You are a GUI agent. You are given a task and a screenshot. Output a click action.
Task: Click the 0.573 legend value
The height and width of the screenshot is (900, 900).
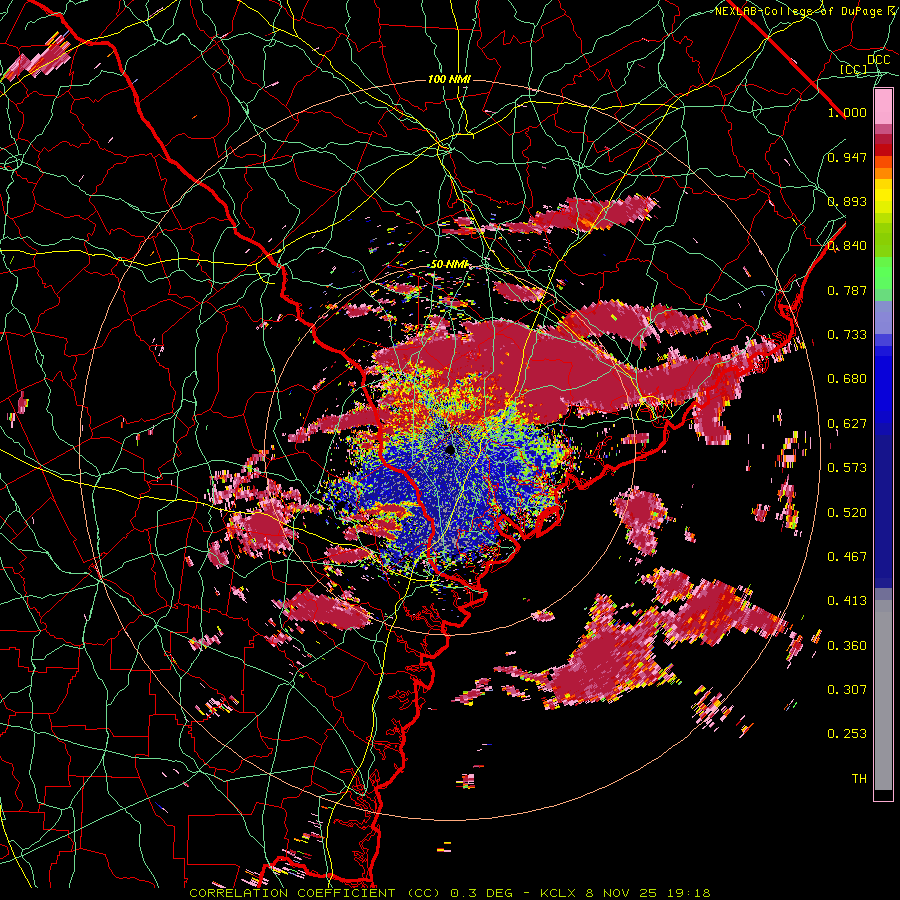[847, 468]
